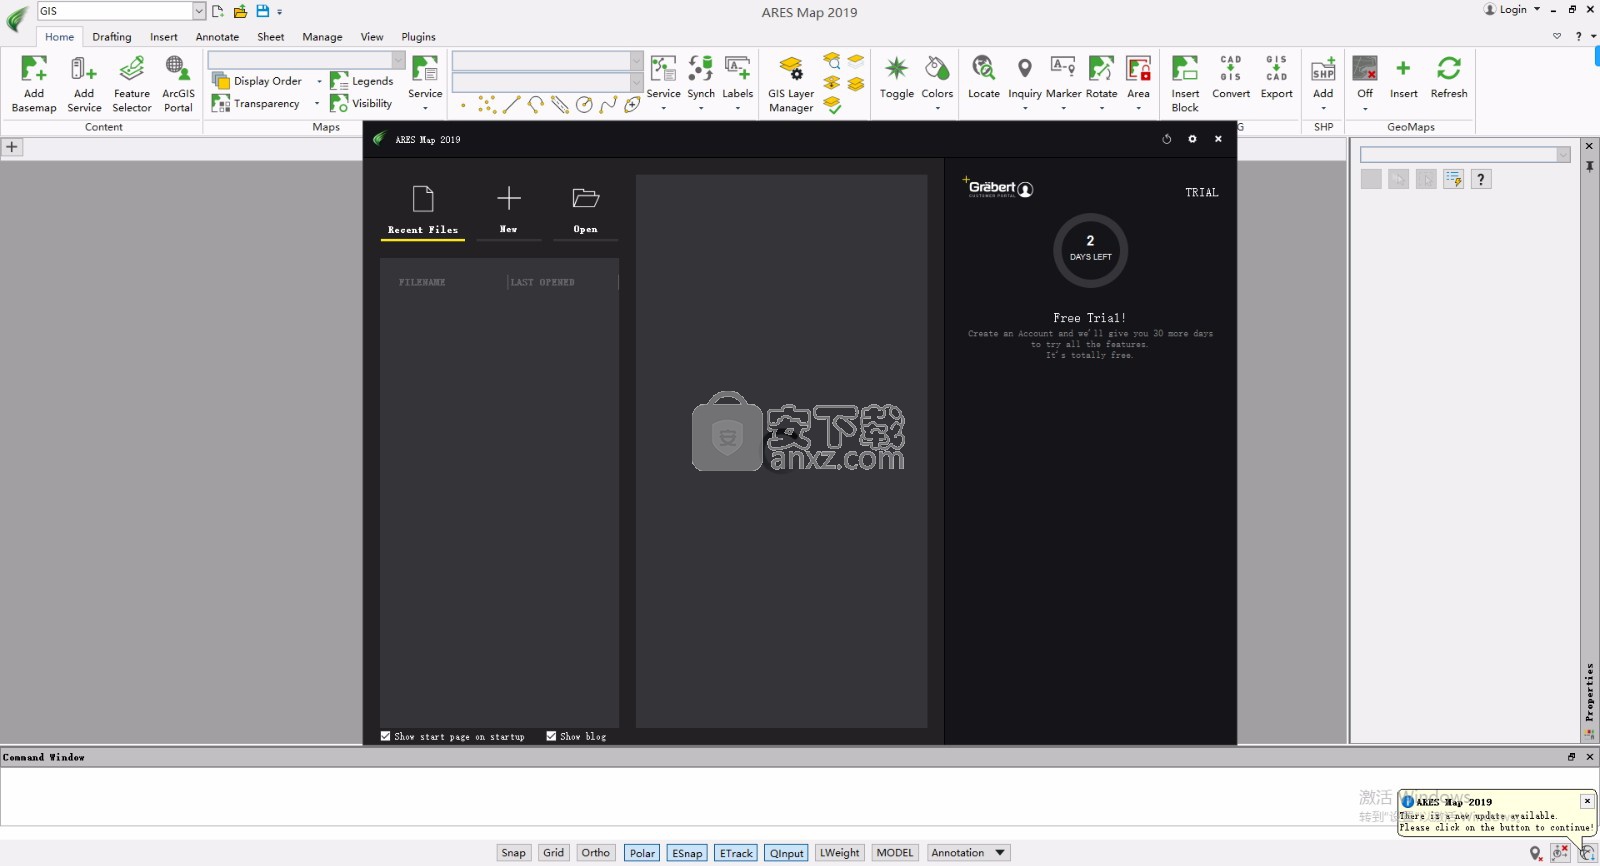This screenshot has height=866, width=1600.
Task: Click the quick select lightning icon in Properties
Action: tap(1453, 179)
